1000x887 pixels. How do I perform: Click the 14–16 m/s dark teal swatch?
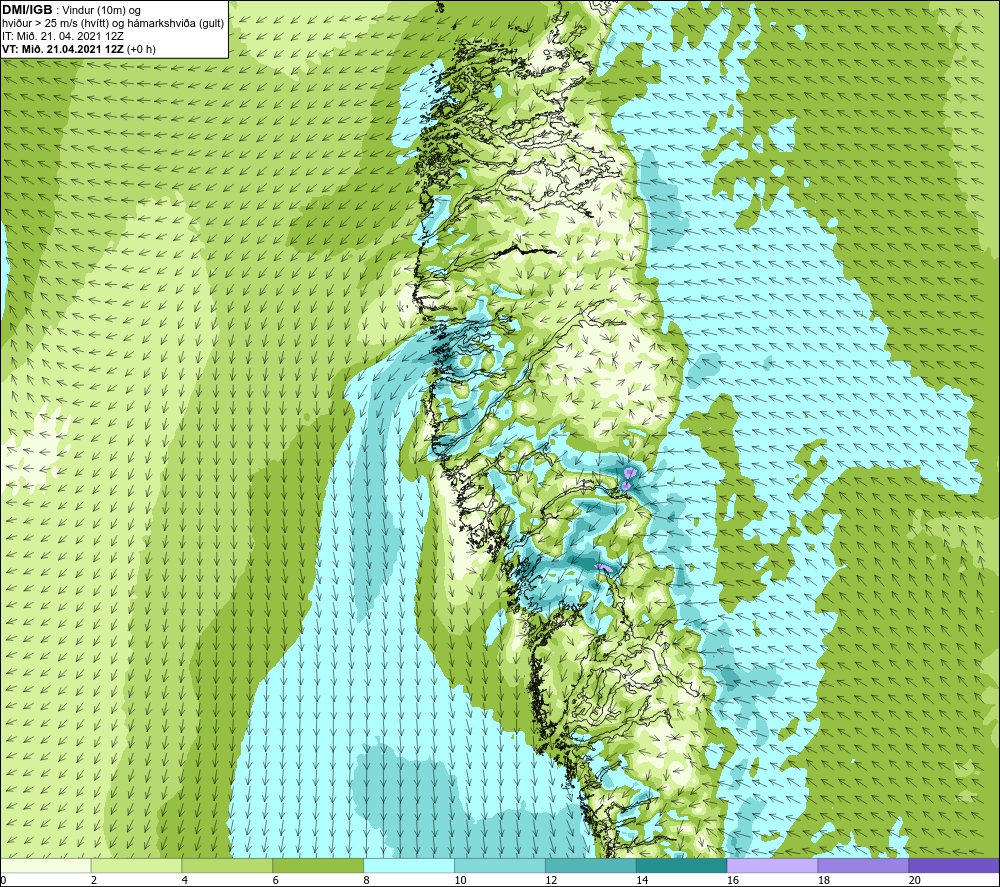point(682,866)
